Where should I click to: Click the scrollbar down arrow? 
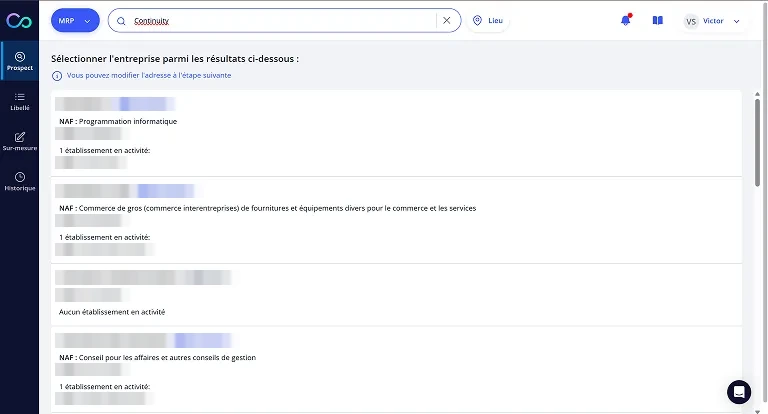tap(757, 411)
